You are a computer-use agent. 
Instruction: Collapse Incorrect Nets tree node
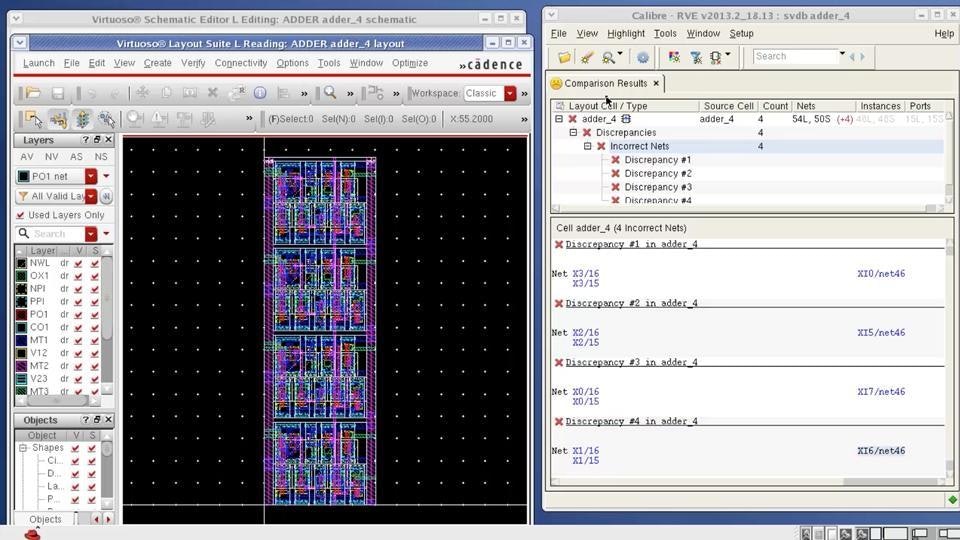[587, 146]
